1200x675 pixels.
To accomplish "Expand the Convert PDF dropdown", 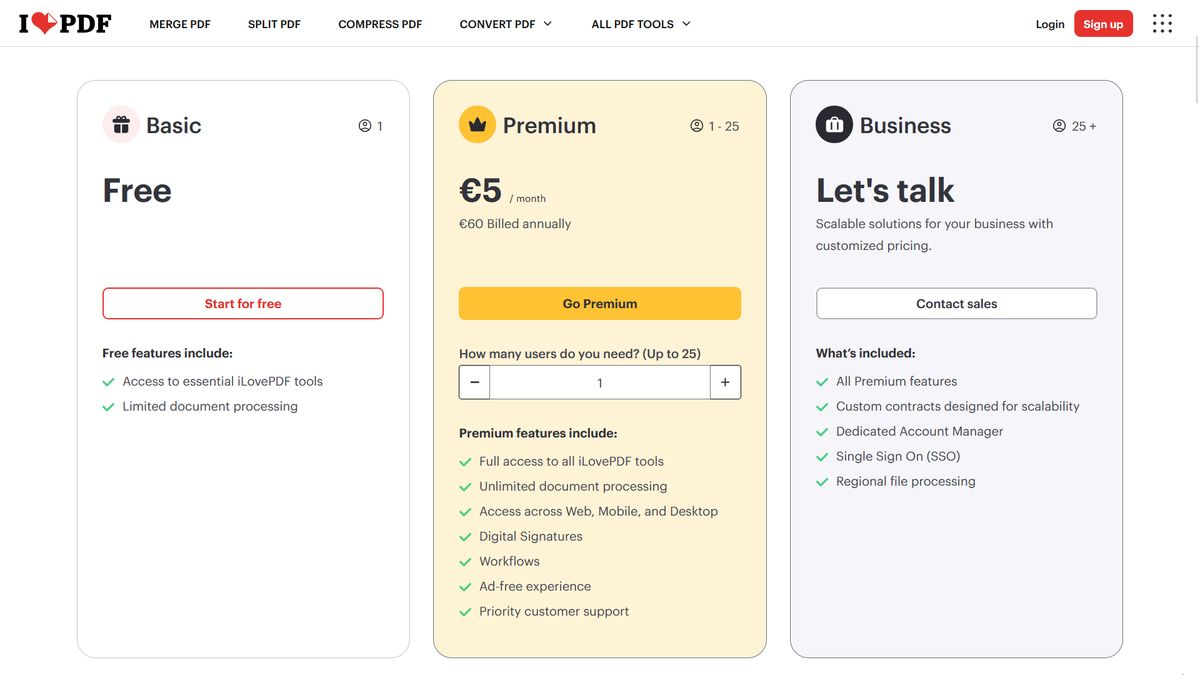I will pyautogui.click(x=506, y=24).
